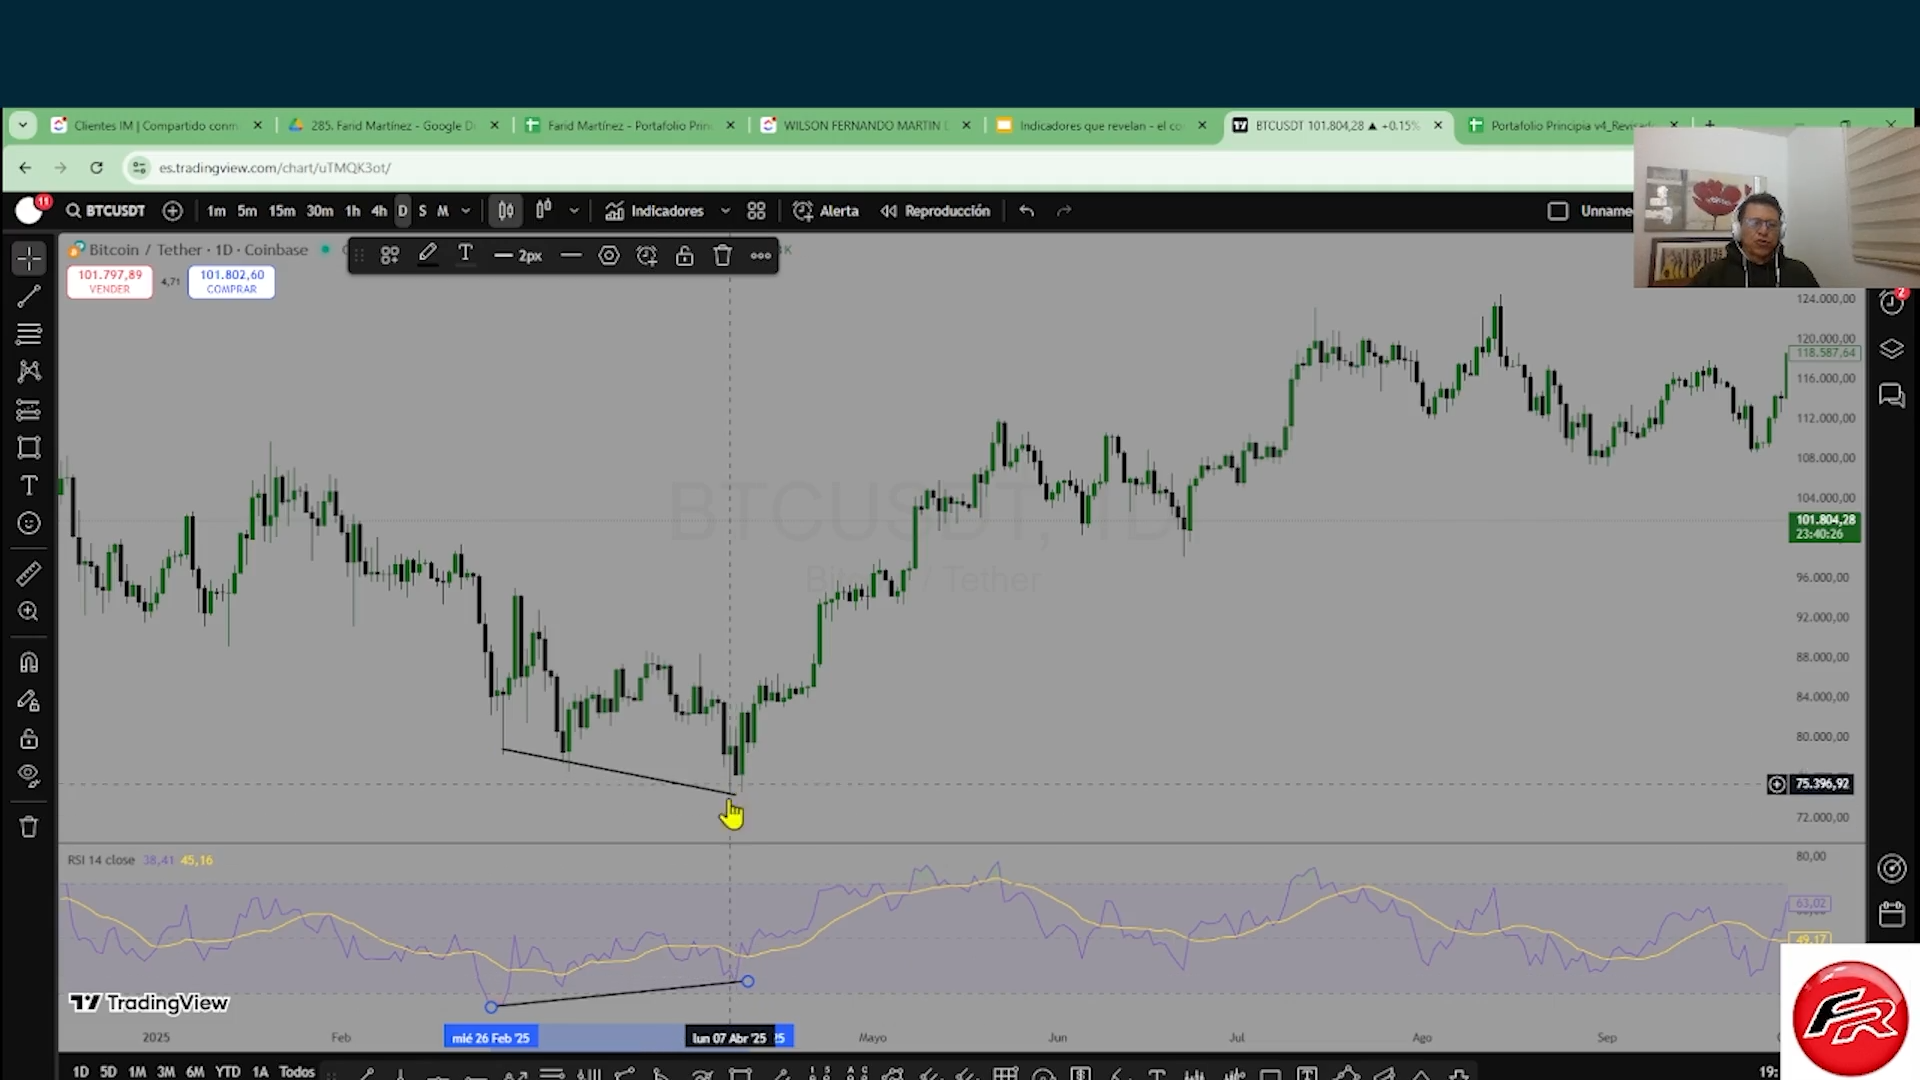The image size is (1920, 1080).
Task: Click the blue COMPRAR buy button
Action: tap(232, 282)
